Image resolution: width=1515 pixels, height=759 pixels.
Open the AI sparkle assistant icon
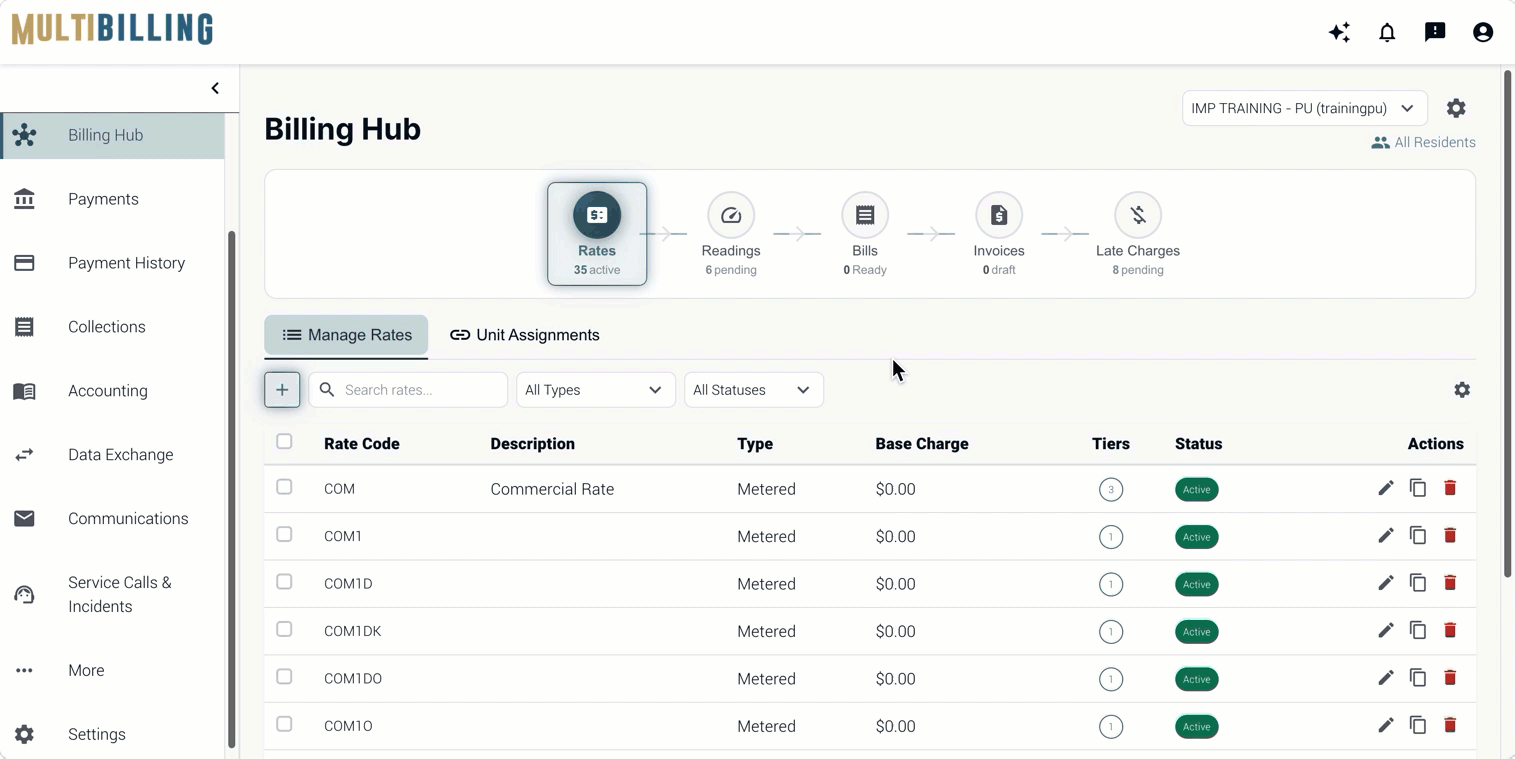click(x=1339, y=32)
